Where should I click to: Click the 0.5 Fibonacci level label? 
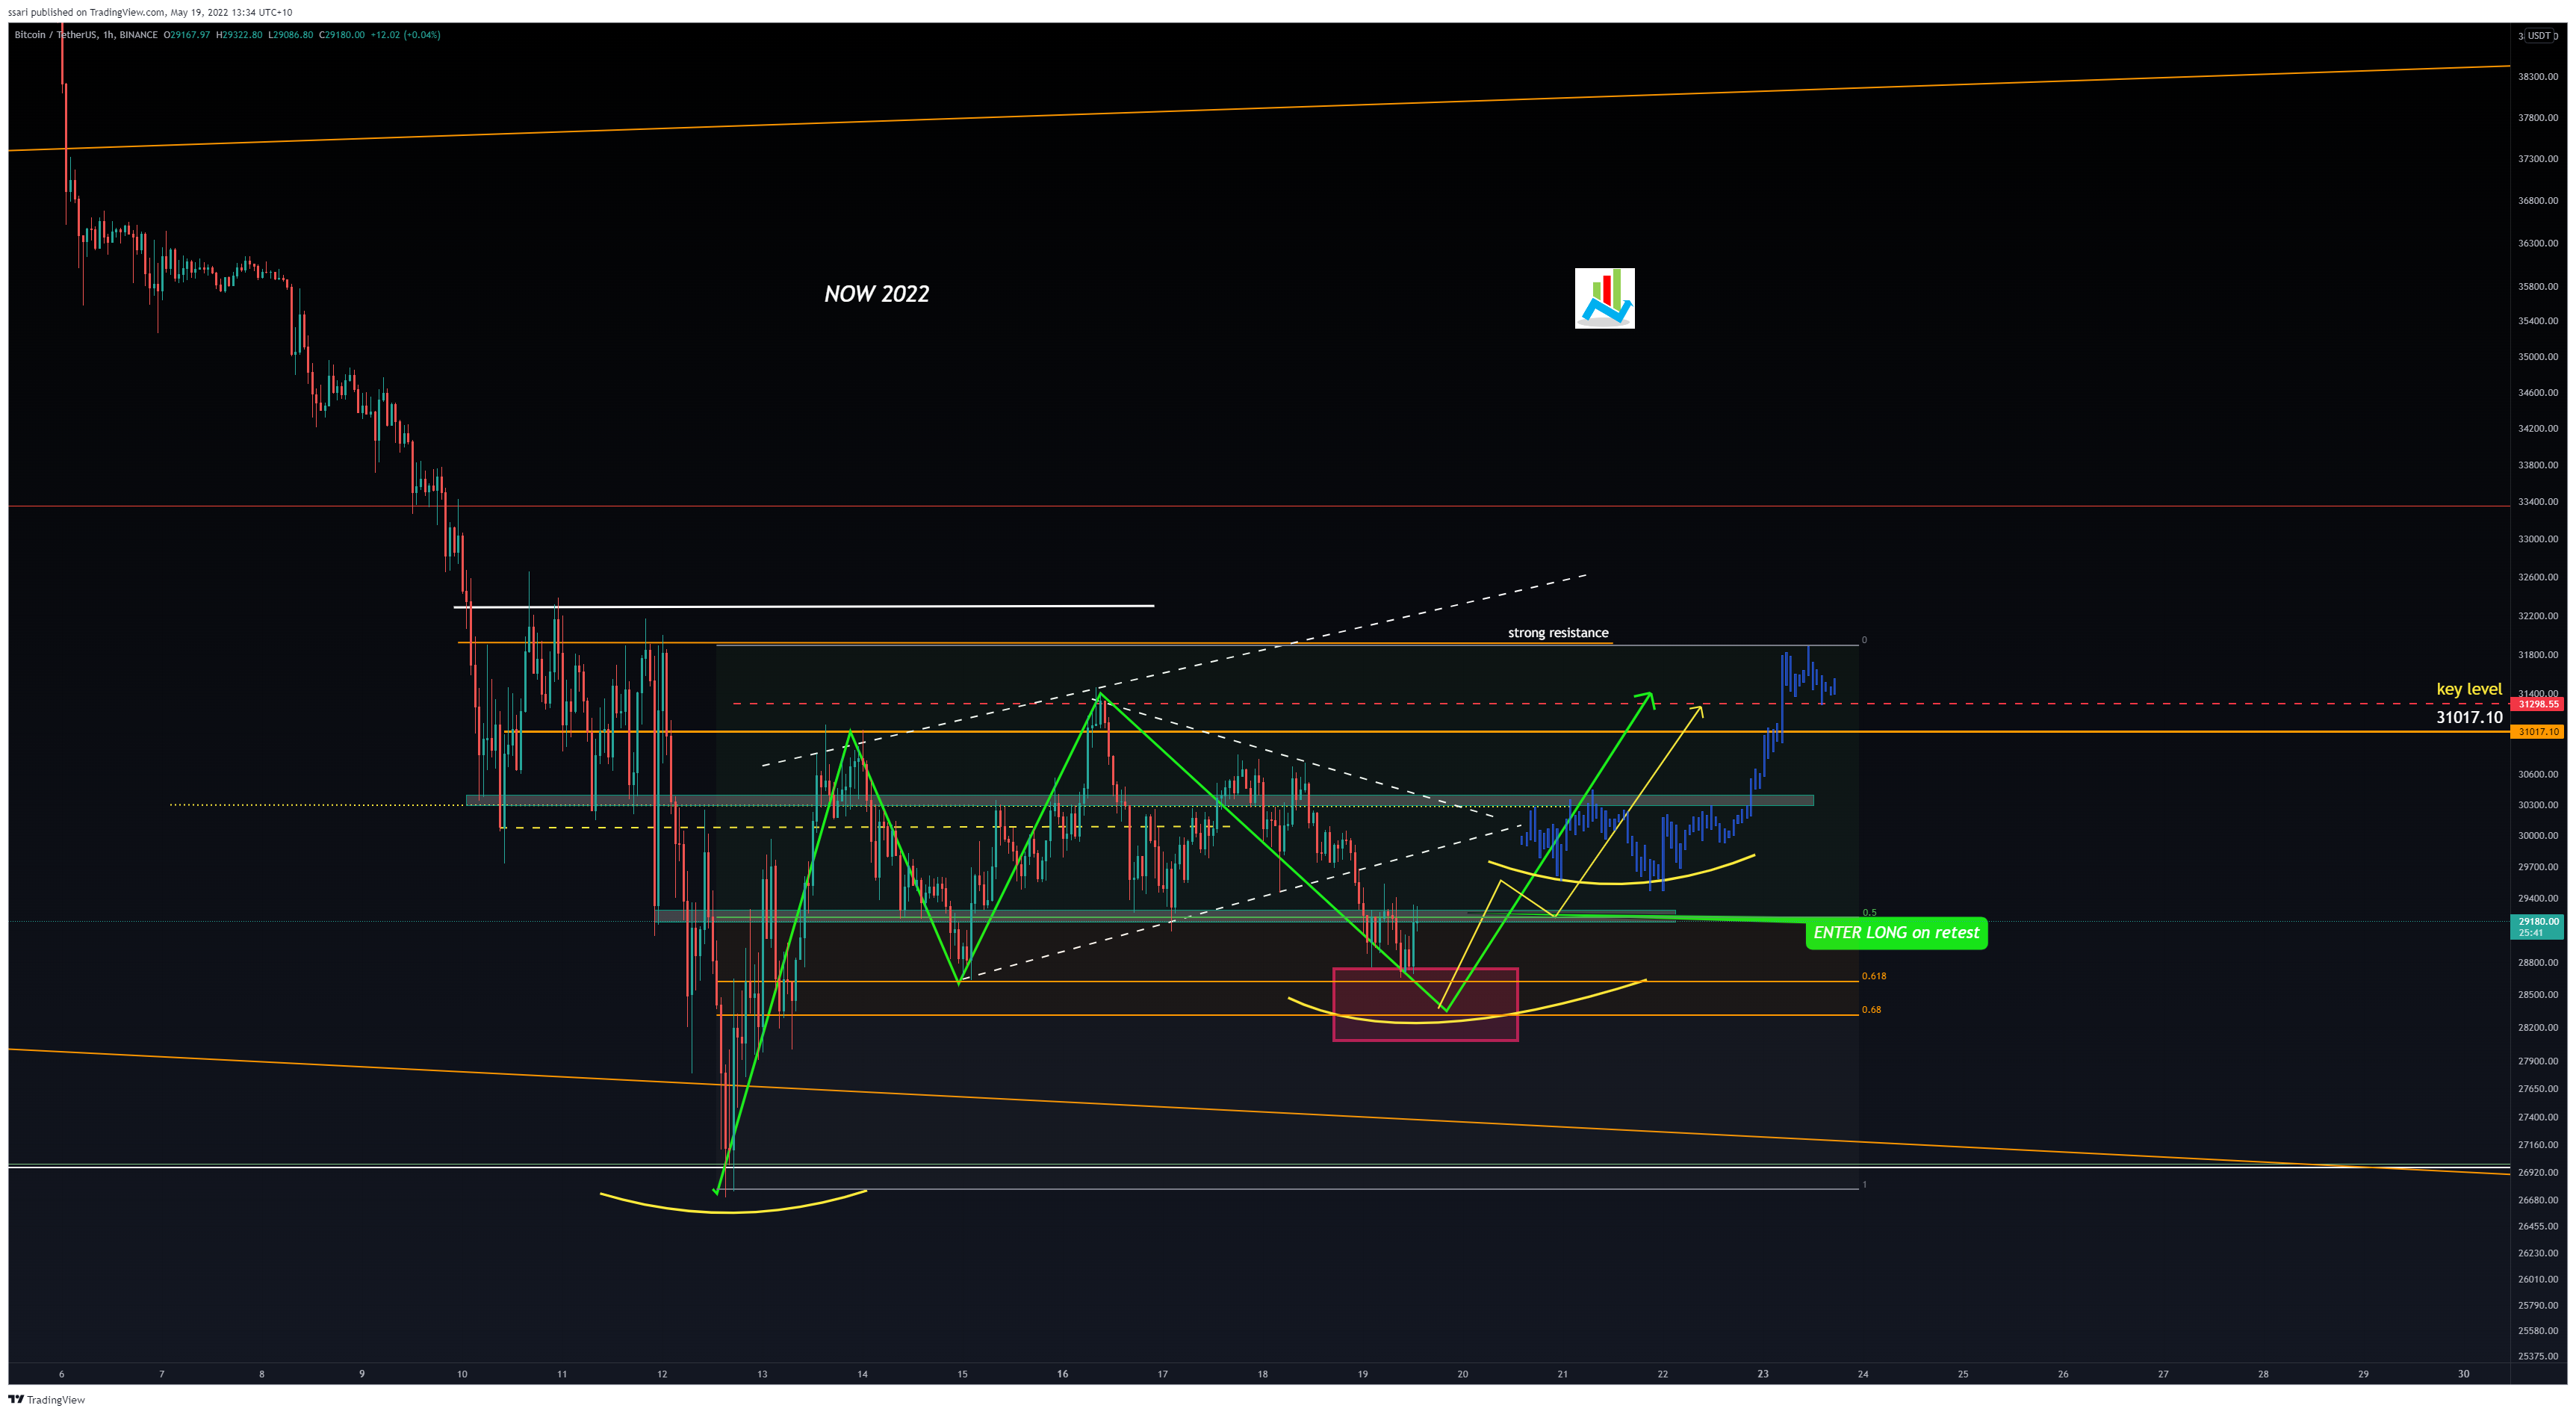(1869, 913)
